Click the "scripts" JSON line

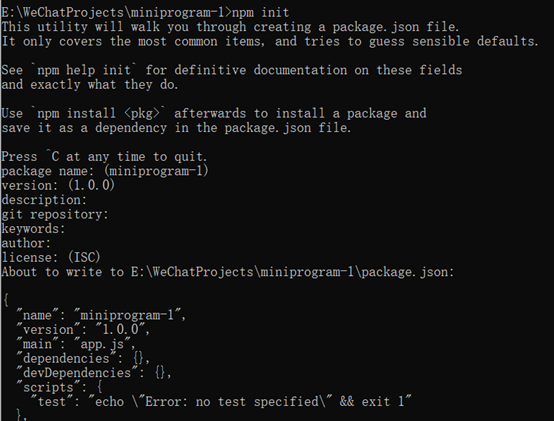(x=59, y=387)
